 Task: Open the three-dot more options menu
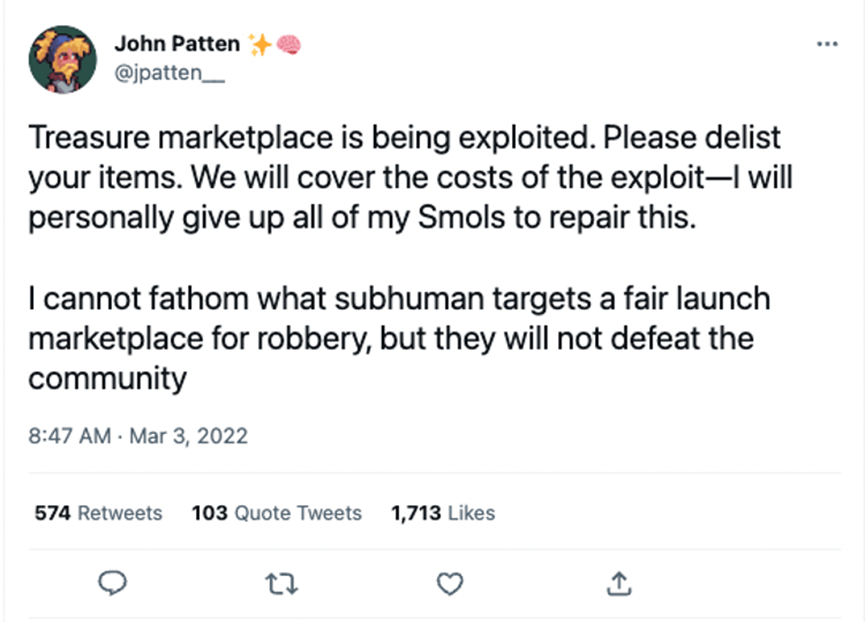pyautogui.click(x=826, y=44)
